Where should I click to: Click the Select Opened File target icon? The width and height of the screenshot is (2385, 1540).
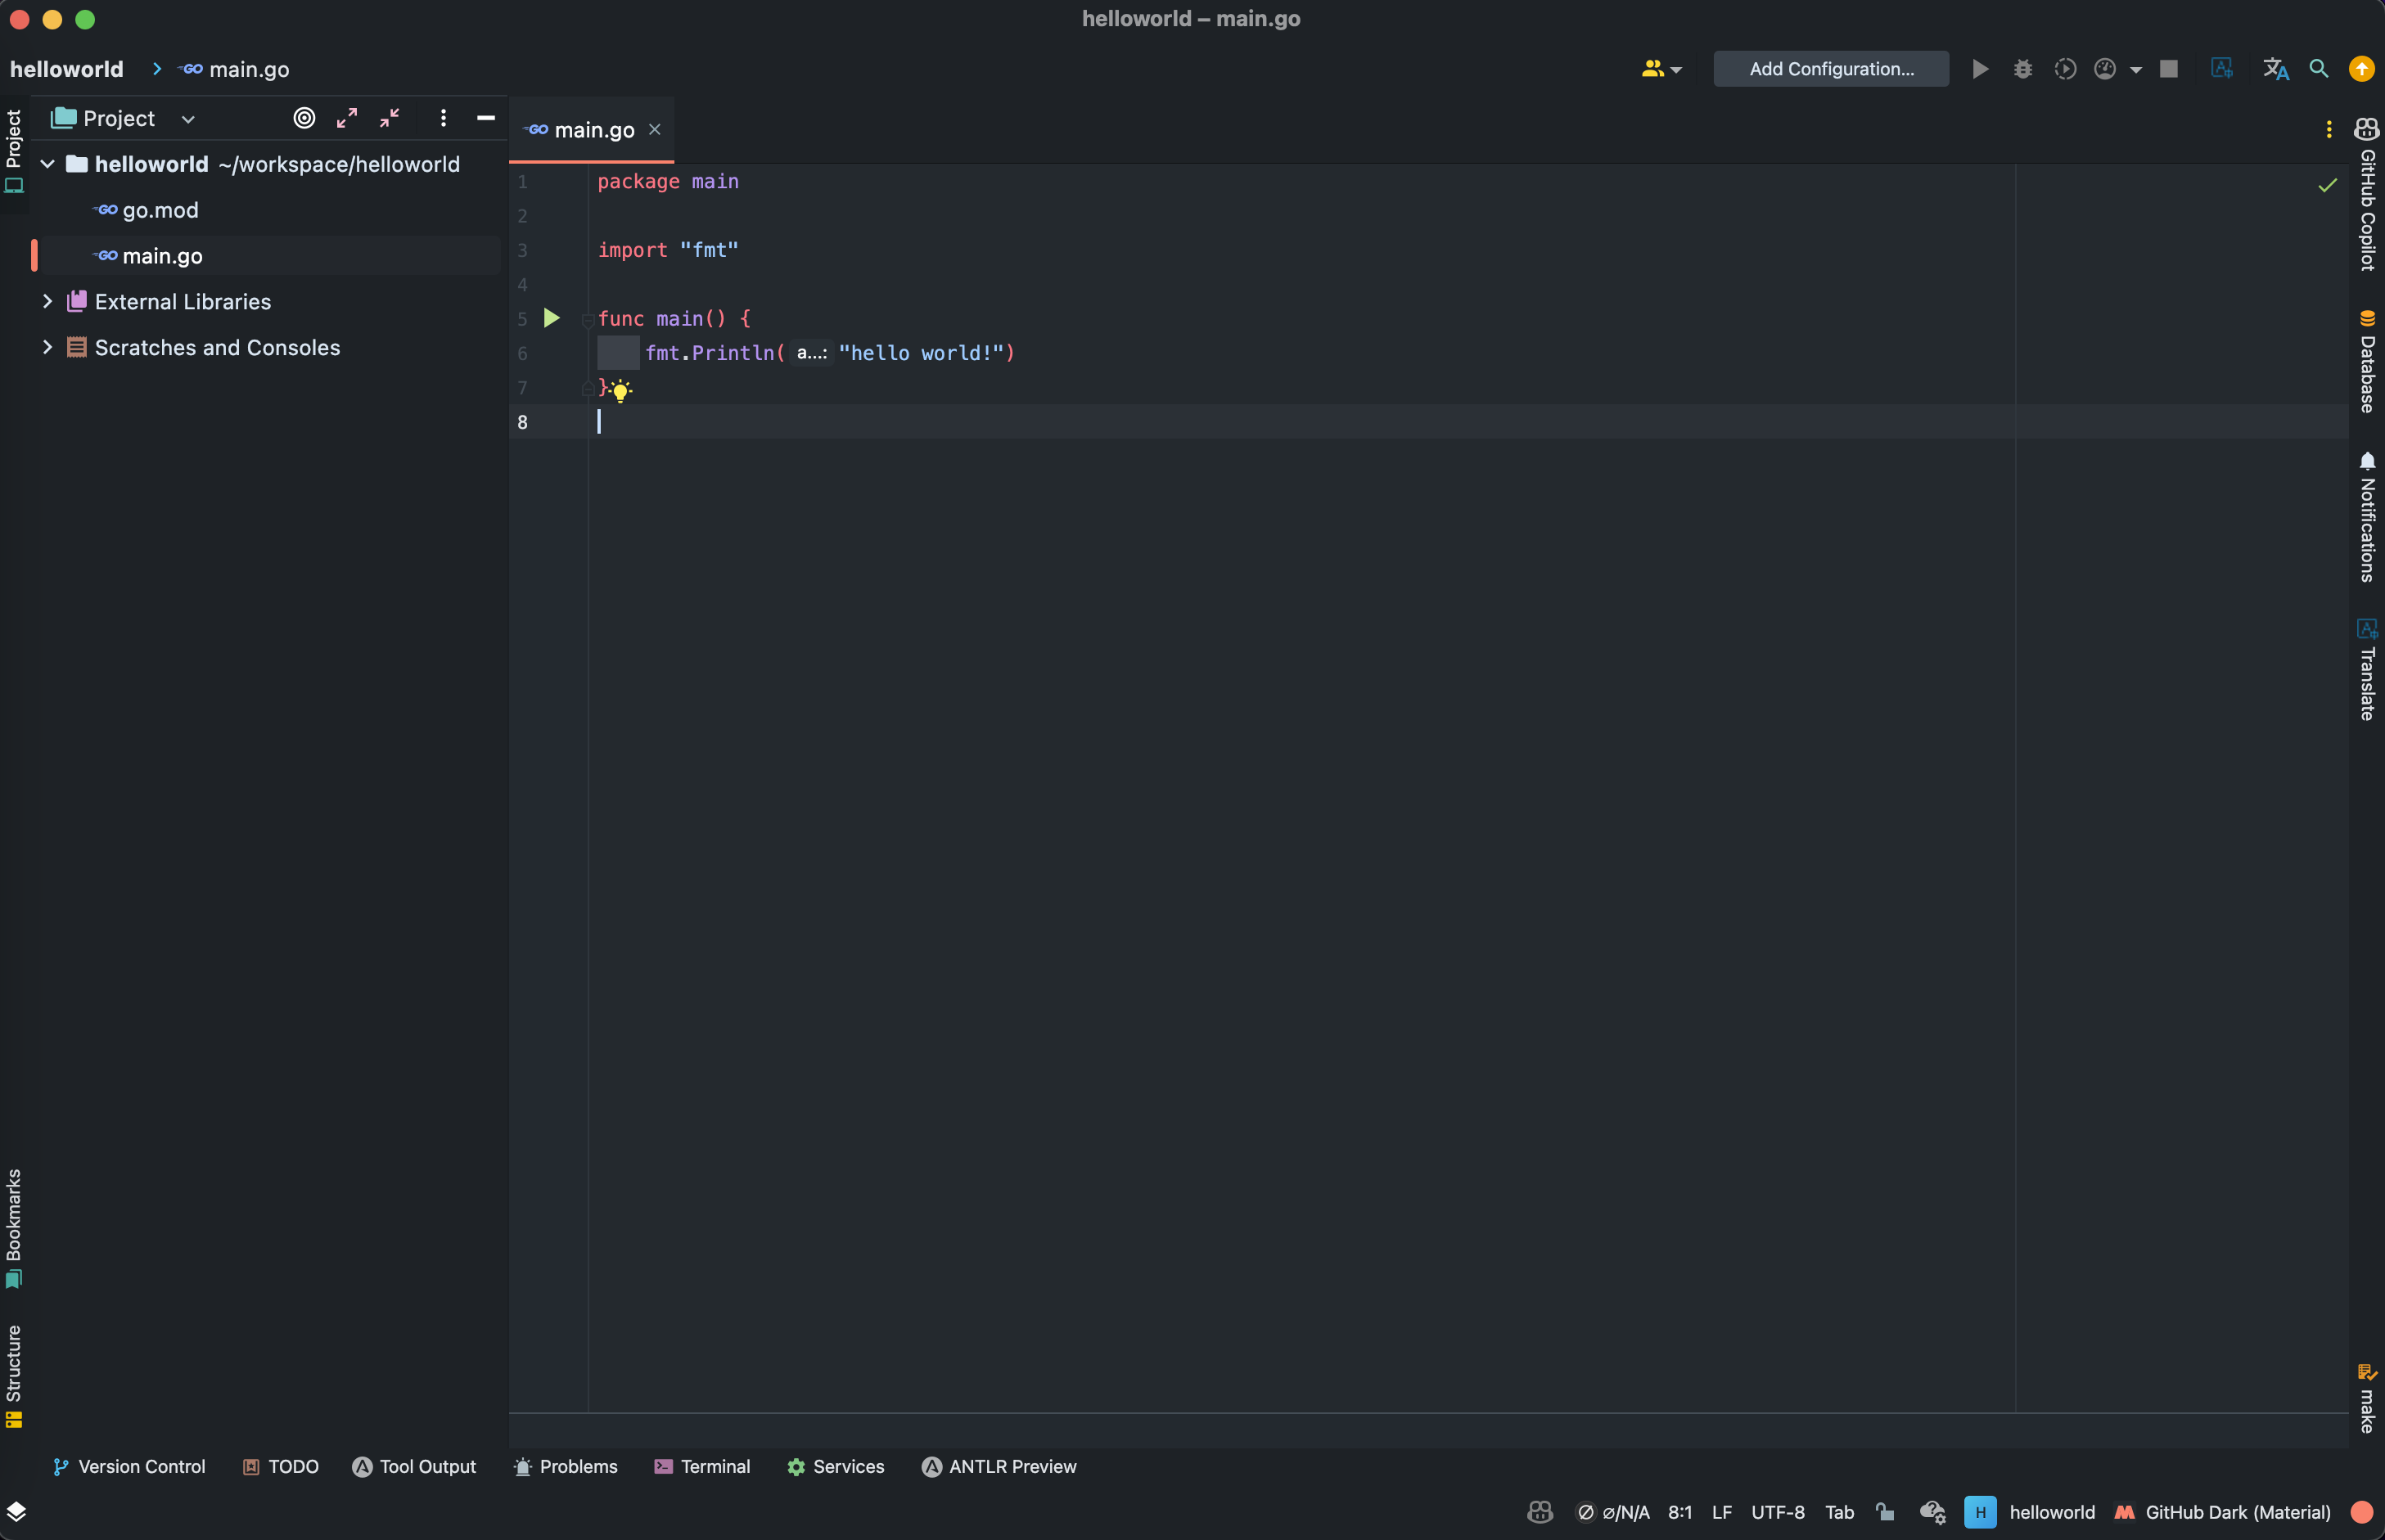tap(304, 118)
